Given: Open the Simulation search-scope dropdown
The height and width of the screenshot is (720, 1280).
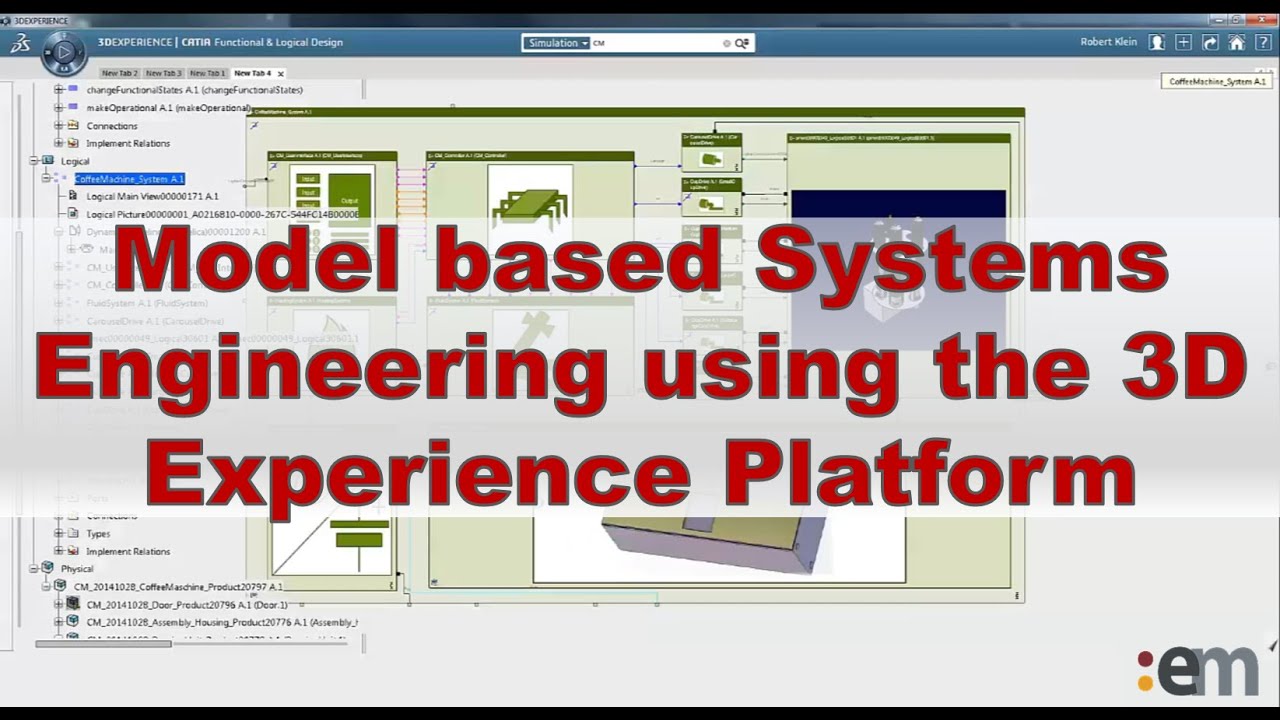Looking at the screenshot, I should pos(556,43).
